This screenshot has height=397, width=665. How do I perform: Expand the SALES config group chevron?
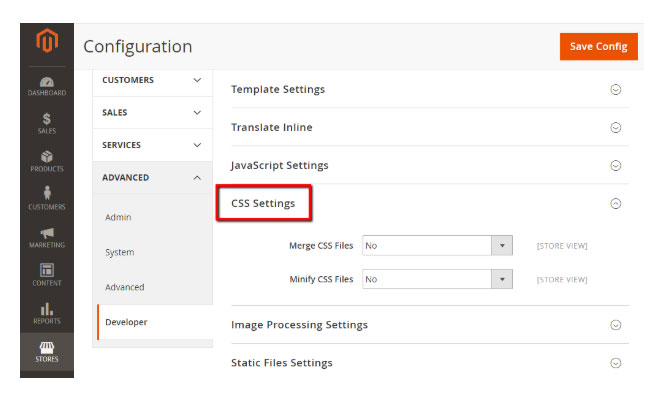click(197, 113)
